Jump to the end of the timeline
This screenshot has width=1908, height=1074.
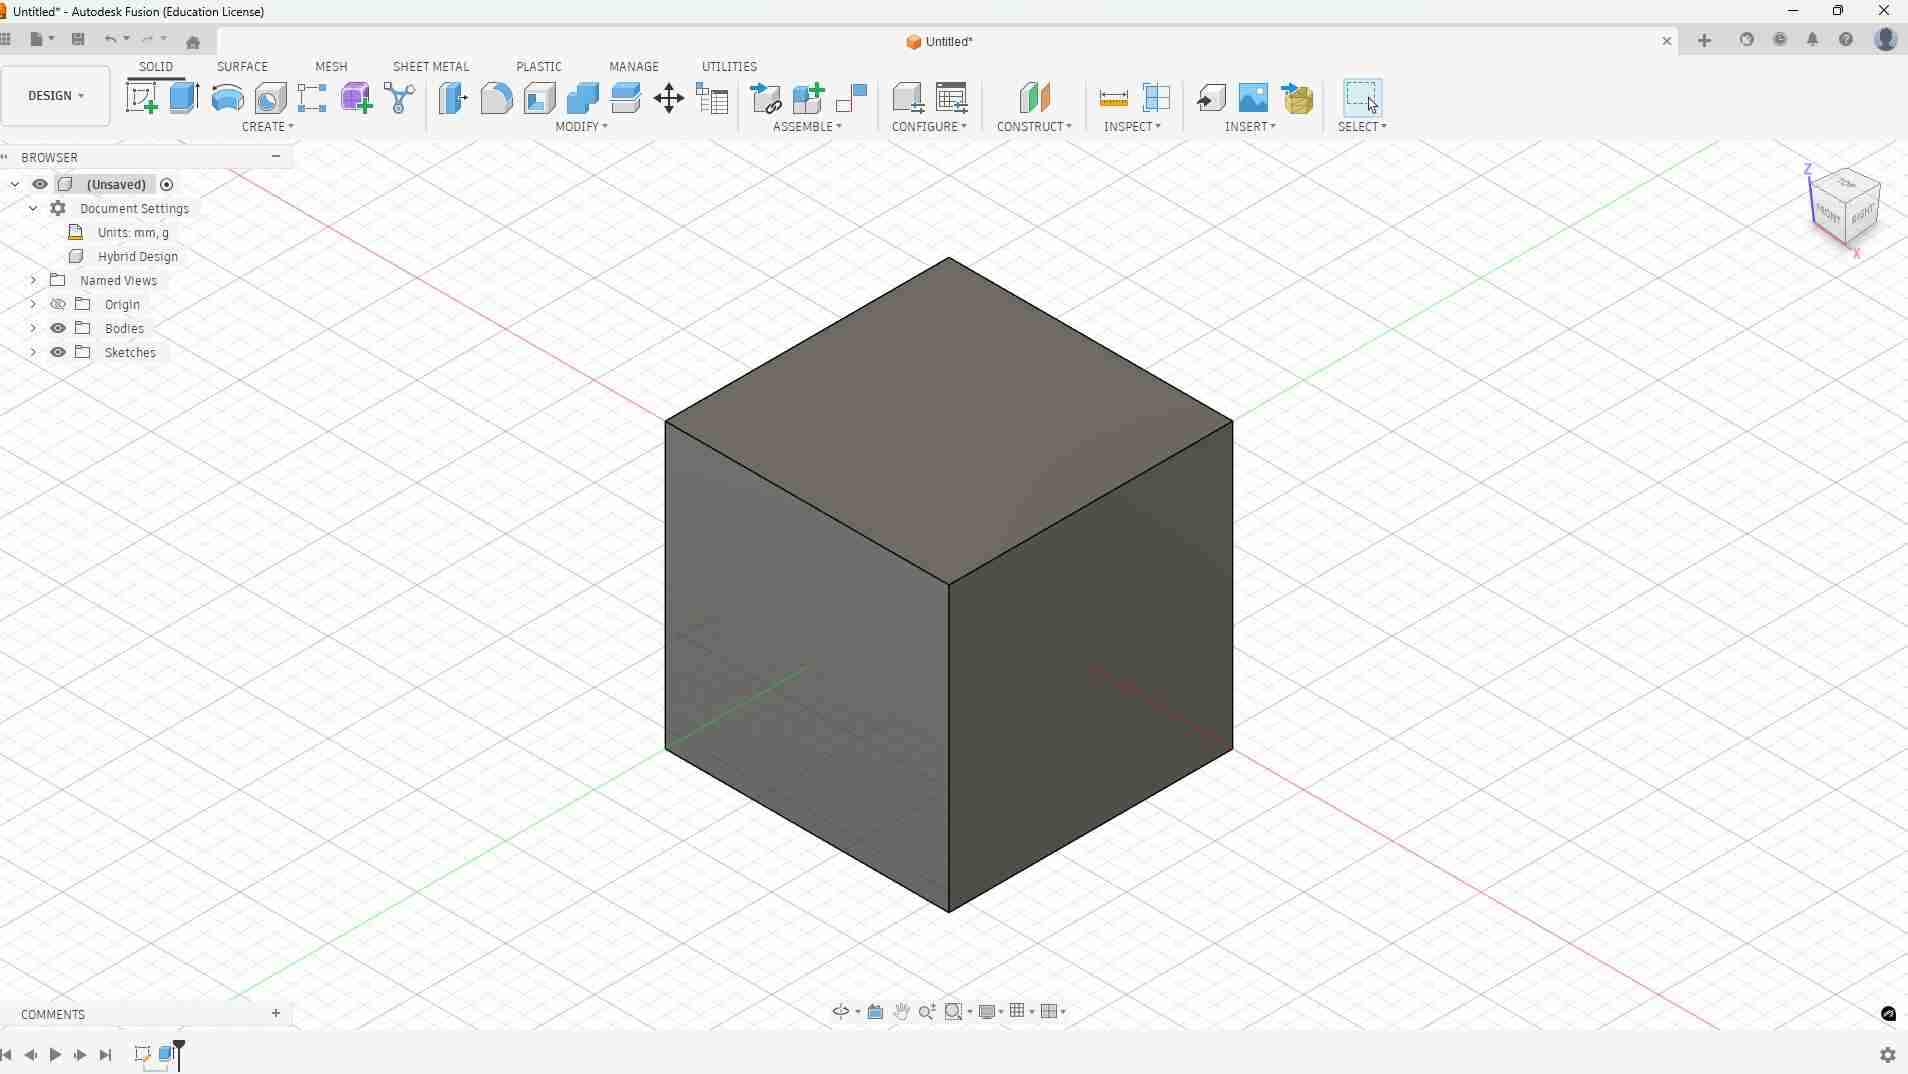pos(105,1055)
